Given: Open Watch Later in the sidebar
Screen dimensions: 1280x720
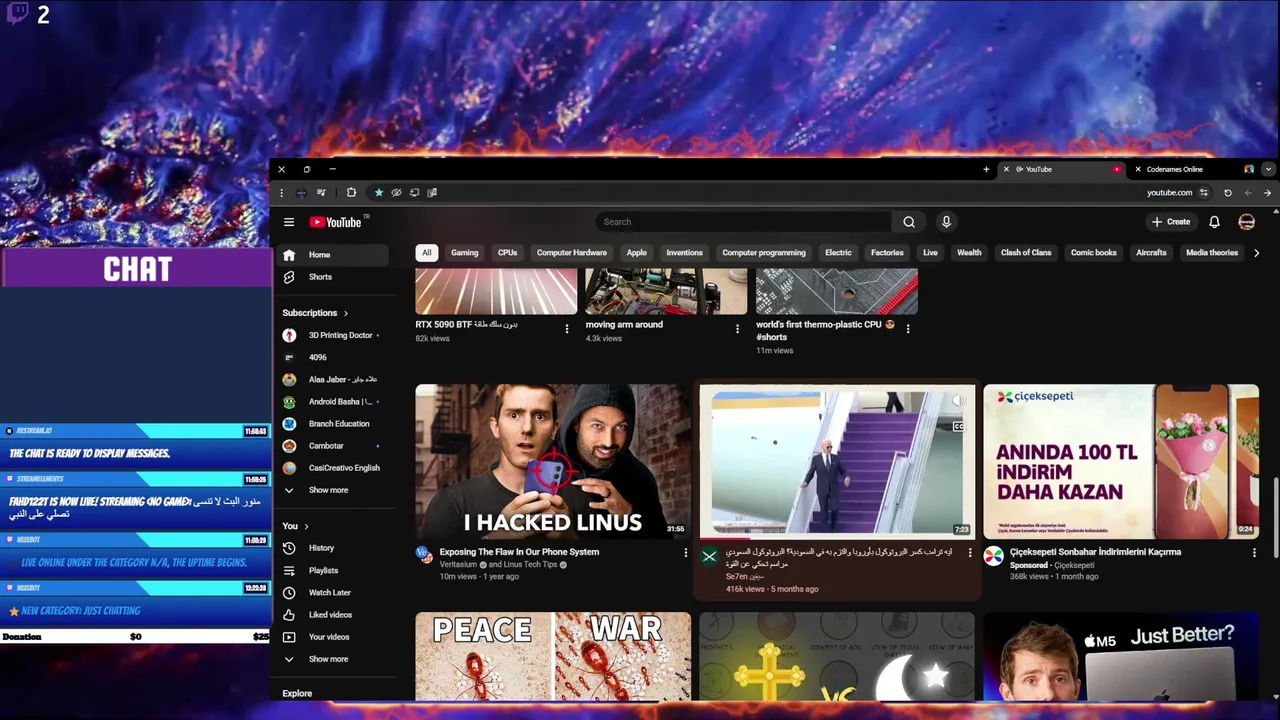Looking at the screenshot, I should pos(332,592).
